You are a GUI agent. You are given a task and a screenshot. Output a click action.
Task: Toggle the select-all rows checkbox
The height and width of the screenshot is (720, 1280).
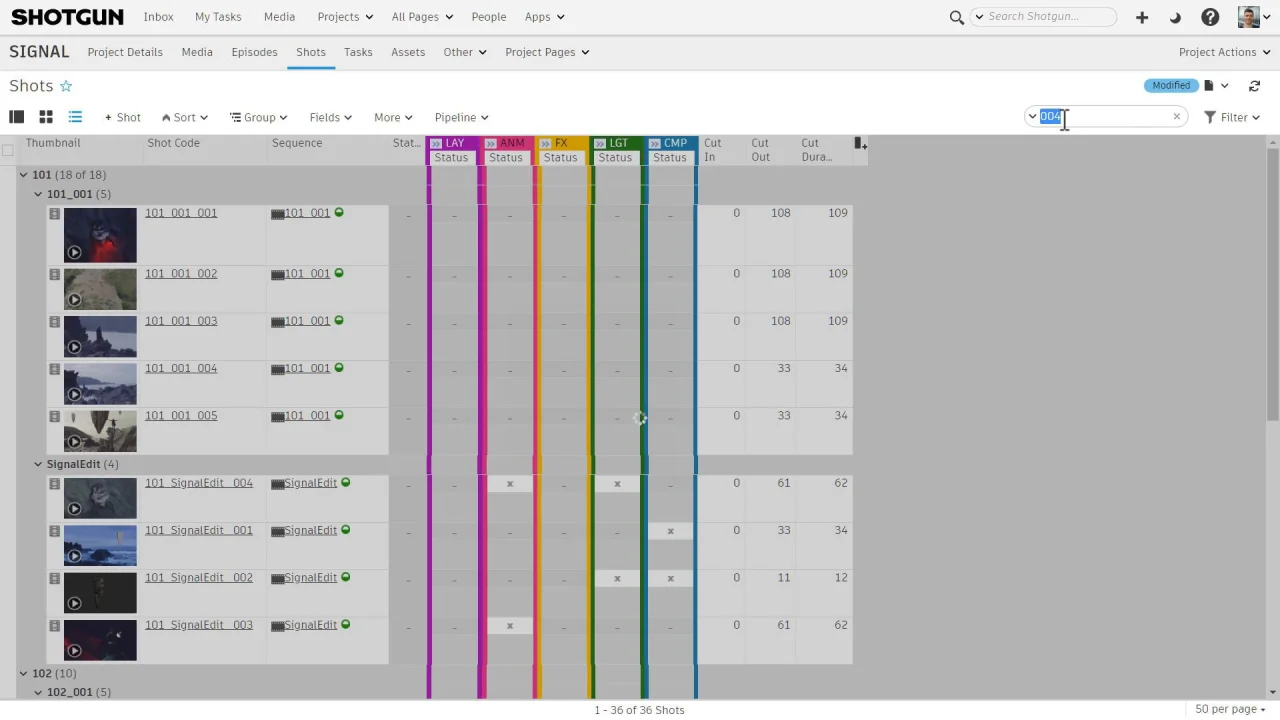(x=8, y=151)
